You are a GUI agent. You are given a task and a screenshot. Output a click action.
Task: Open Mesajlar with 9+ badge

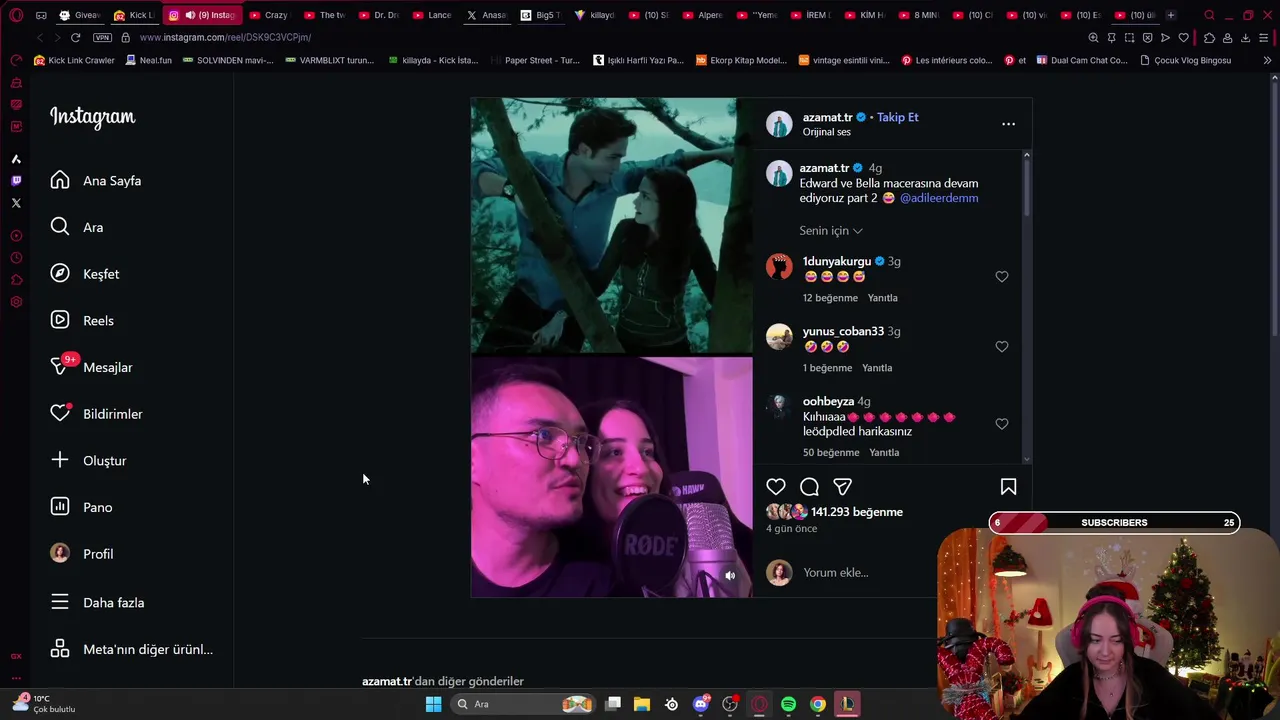(92, 367)
